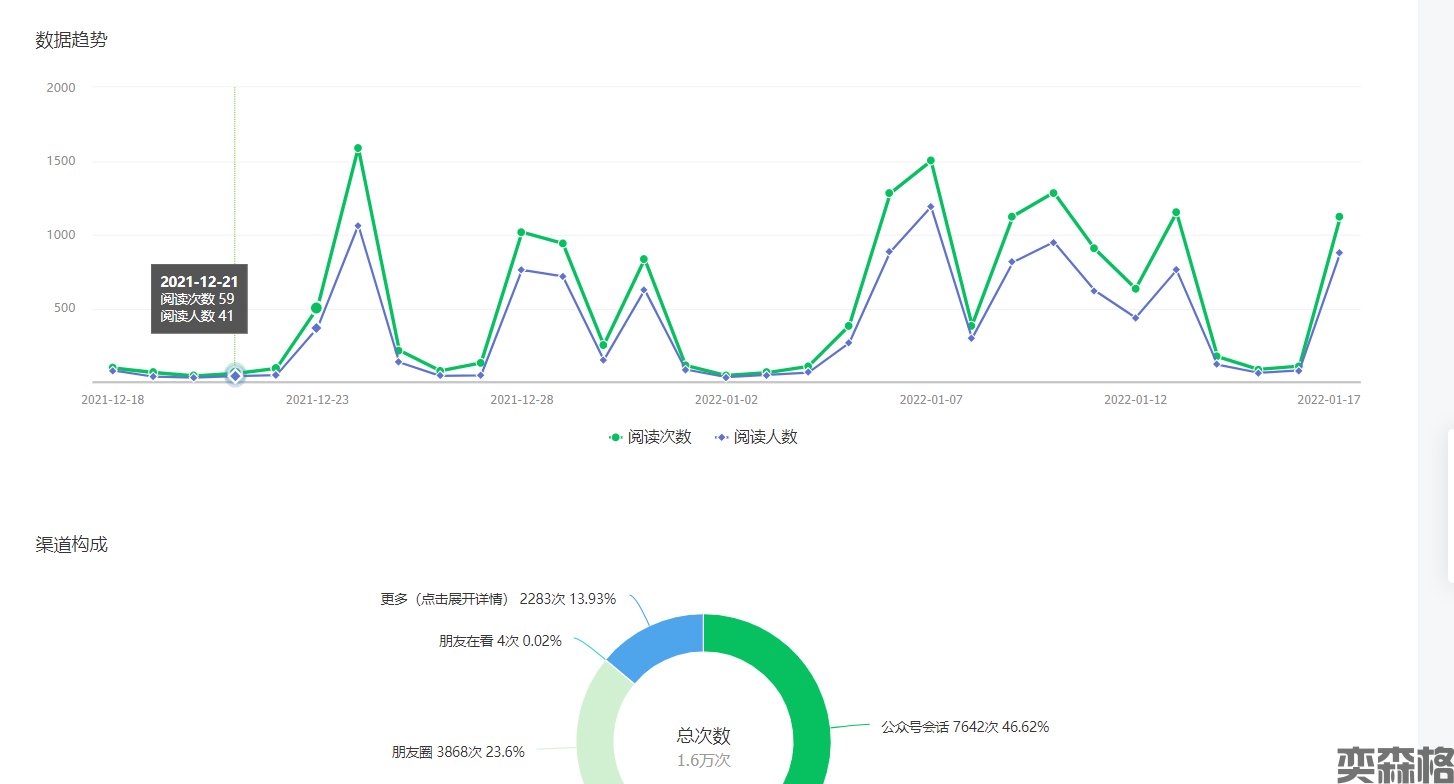The height and width of the screenshot is (784, 1454).
Task: Click the 总次数 center of donut chart
Action: (703, 737)
